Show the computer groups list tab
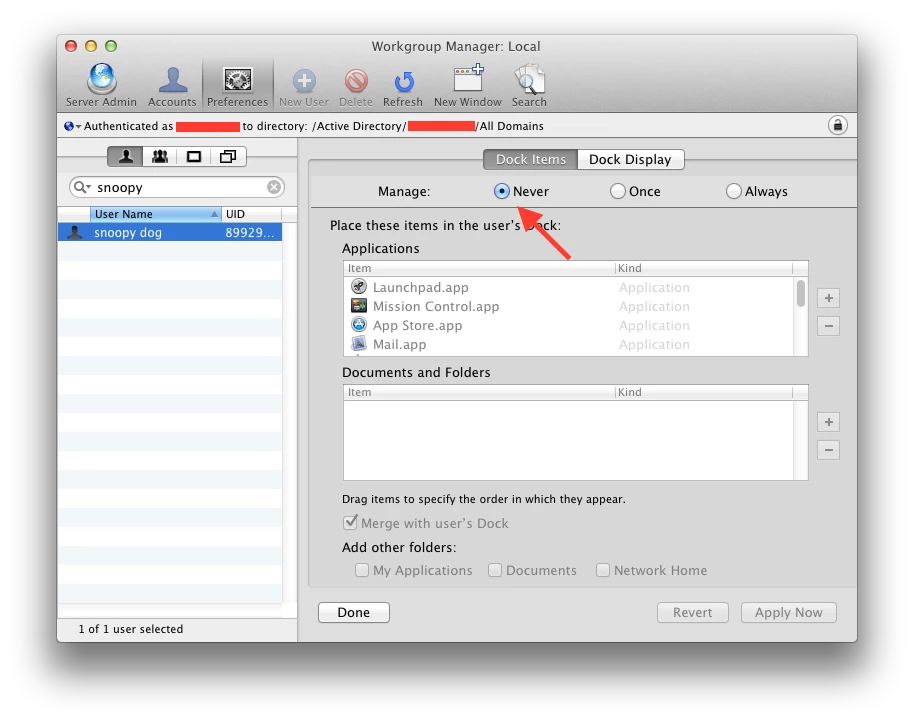This screenshot has height=721, width=914. pyautogui.click(x=228, y=156)
